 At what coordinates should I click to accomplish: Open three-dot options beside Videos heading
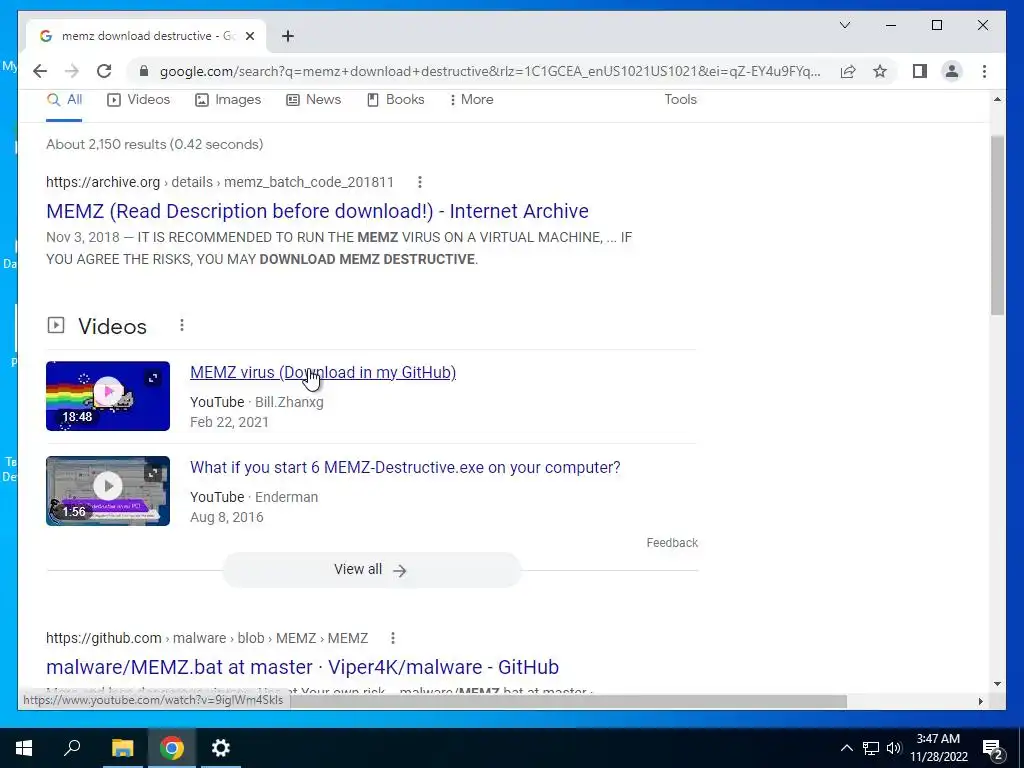tap(182, 325)
